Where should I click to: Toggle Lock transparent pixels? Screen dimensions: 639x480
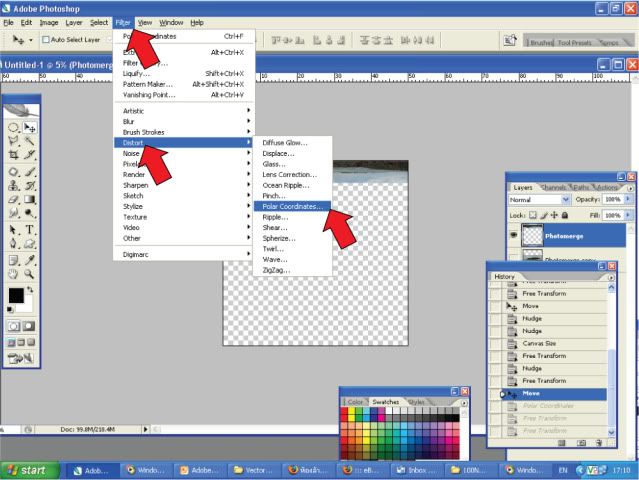(533, 215)
